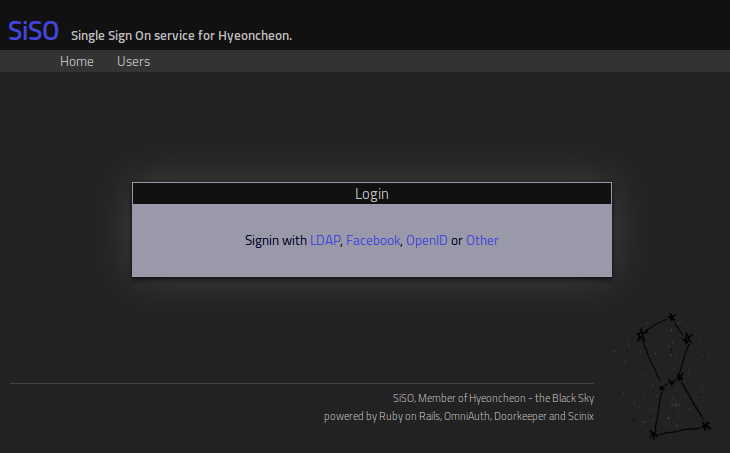Click the Single Sign On service tagline
Screen dimensions: 730x453
pyautogui.click(x=181, y=36)
